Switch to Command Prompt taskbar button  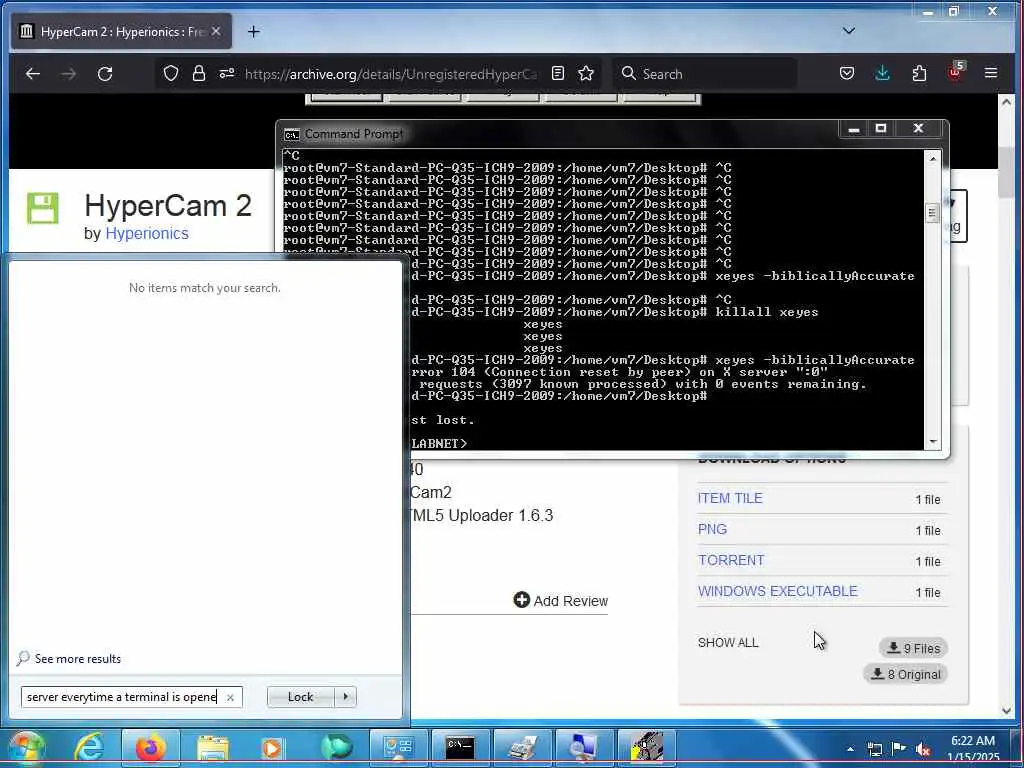tap(460, 746)
